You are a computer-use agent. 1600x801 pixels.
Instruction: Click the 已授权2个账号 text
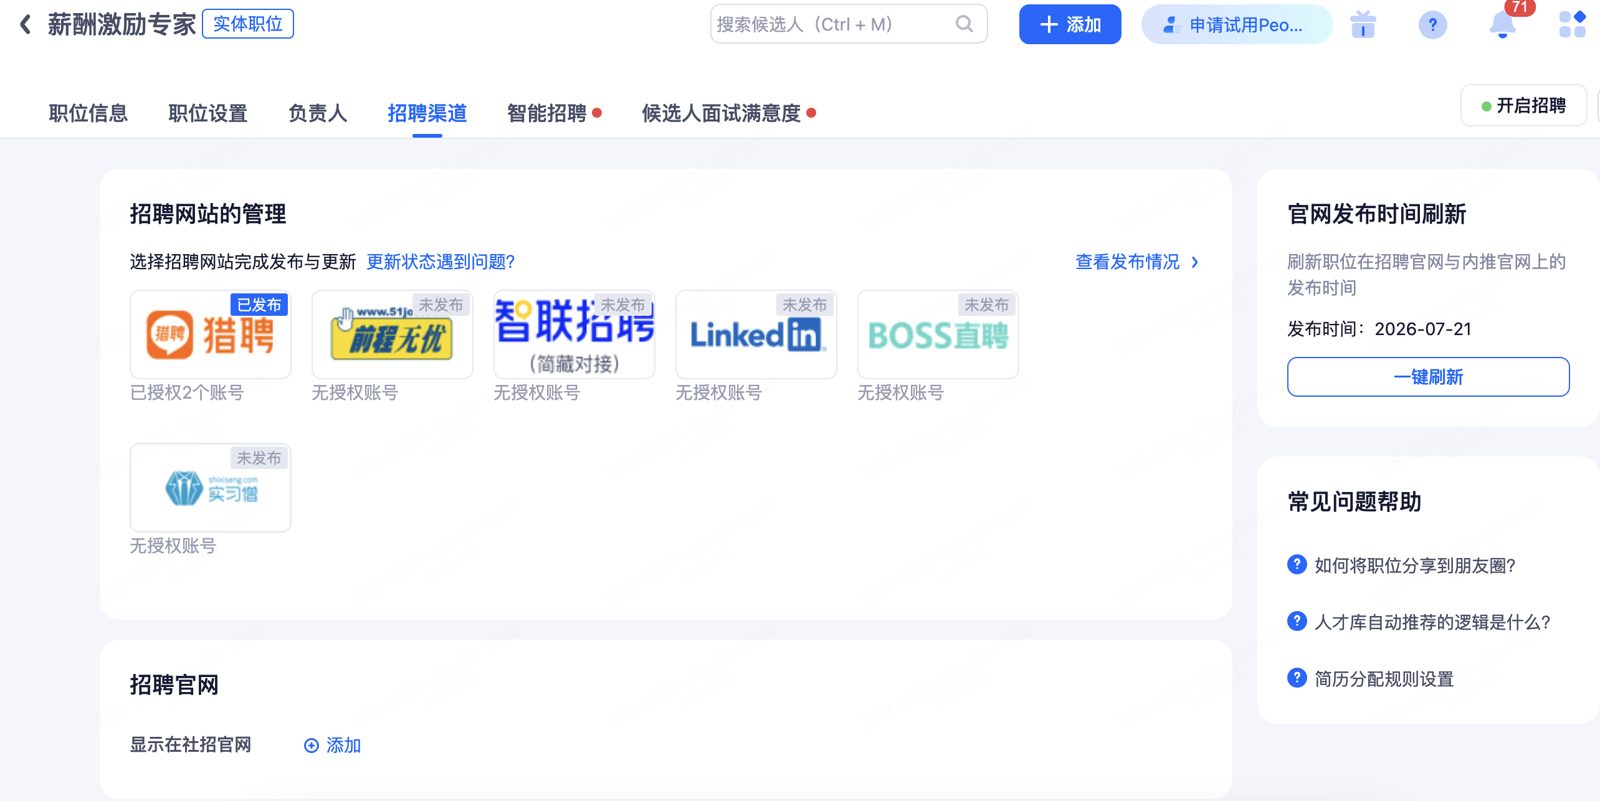point(186,393)
